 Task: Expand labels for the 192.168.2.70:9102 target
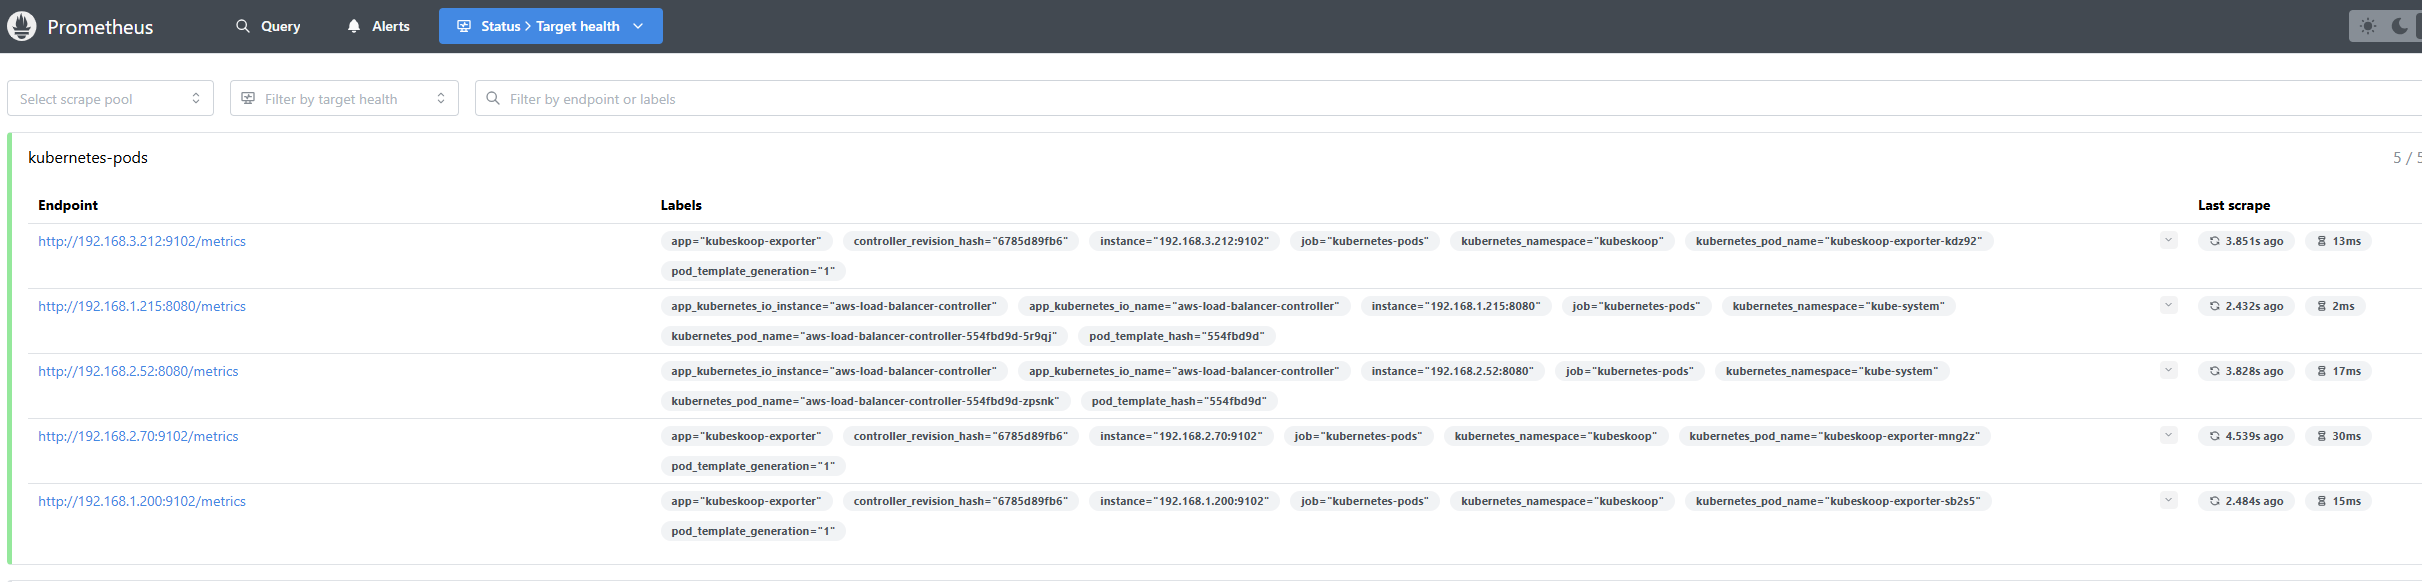pos(2168,435)
